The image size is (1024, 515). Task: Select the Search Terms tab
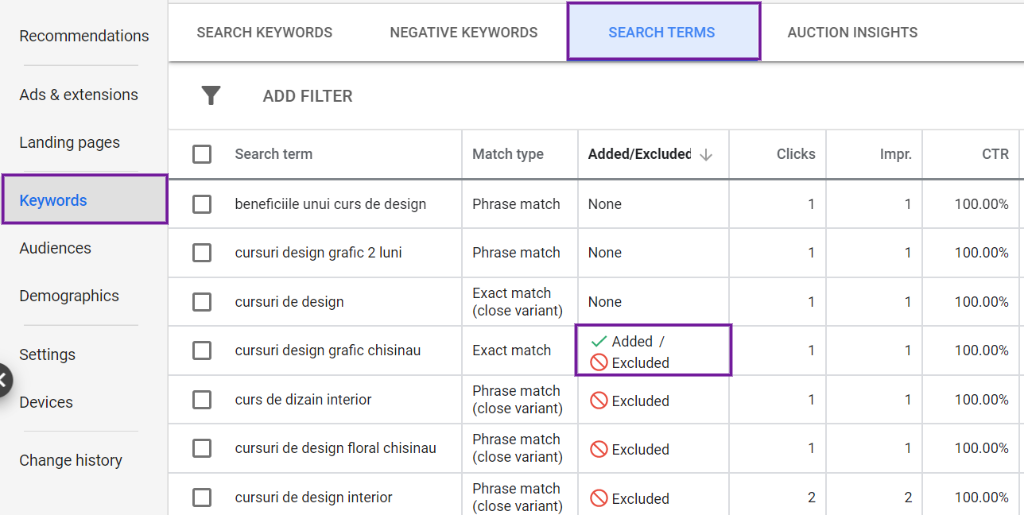[x=662, y=32]
